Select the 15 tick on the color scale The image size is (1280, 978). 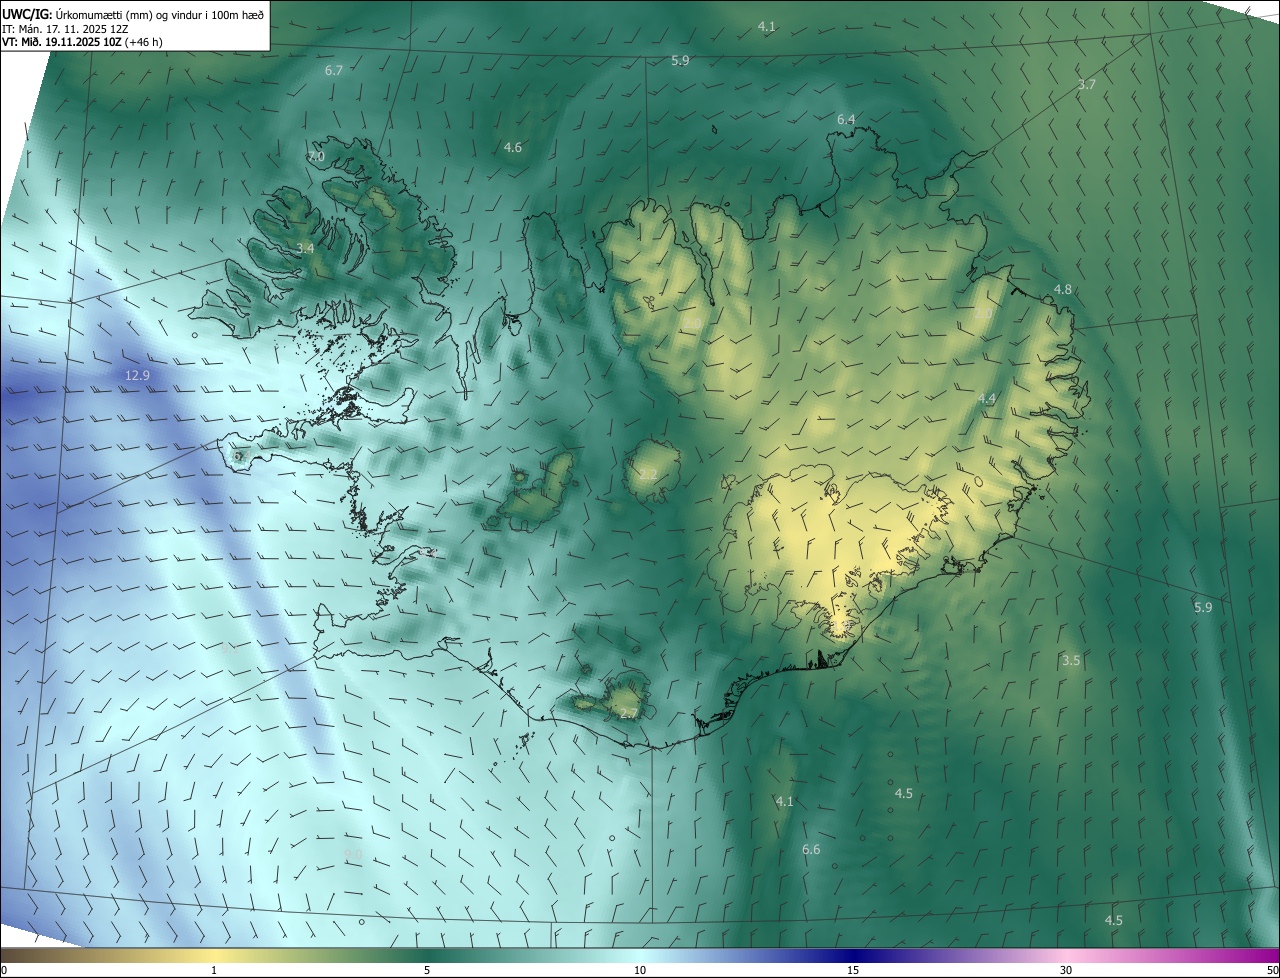point(853,971)
